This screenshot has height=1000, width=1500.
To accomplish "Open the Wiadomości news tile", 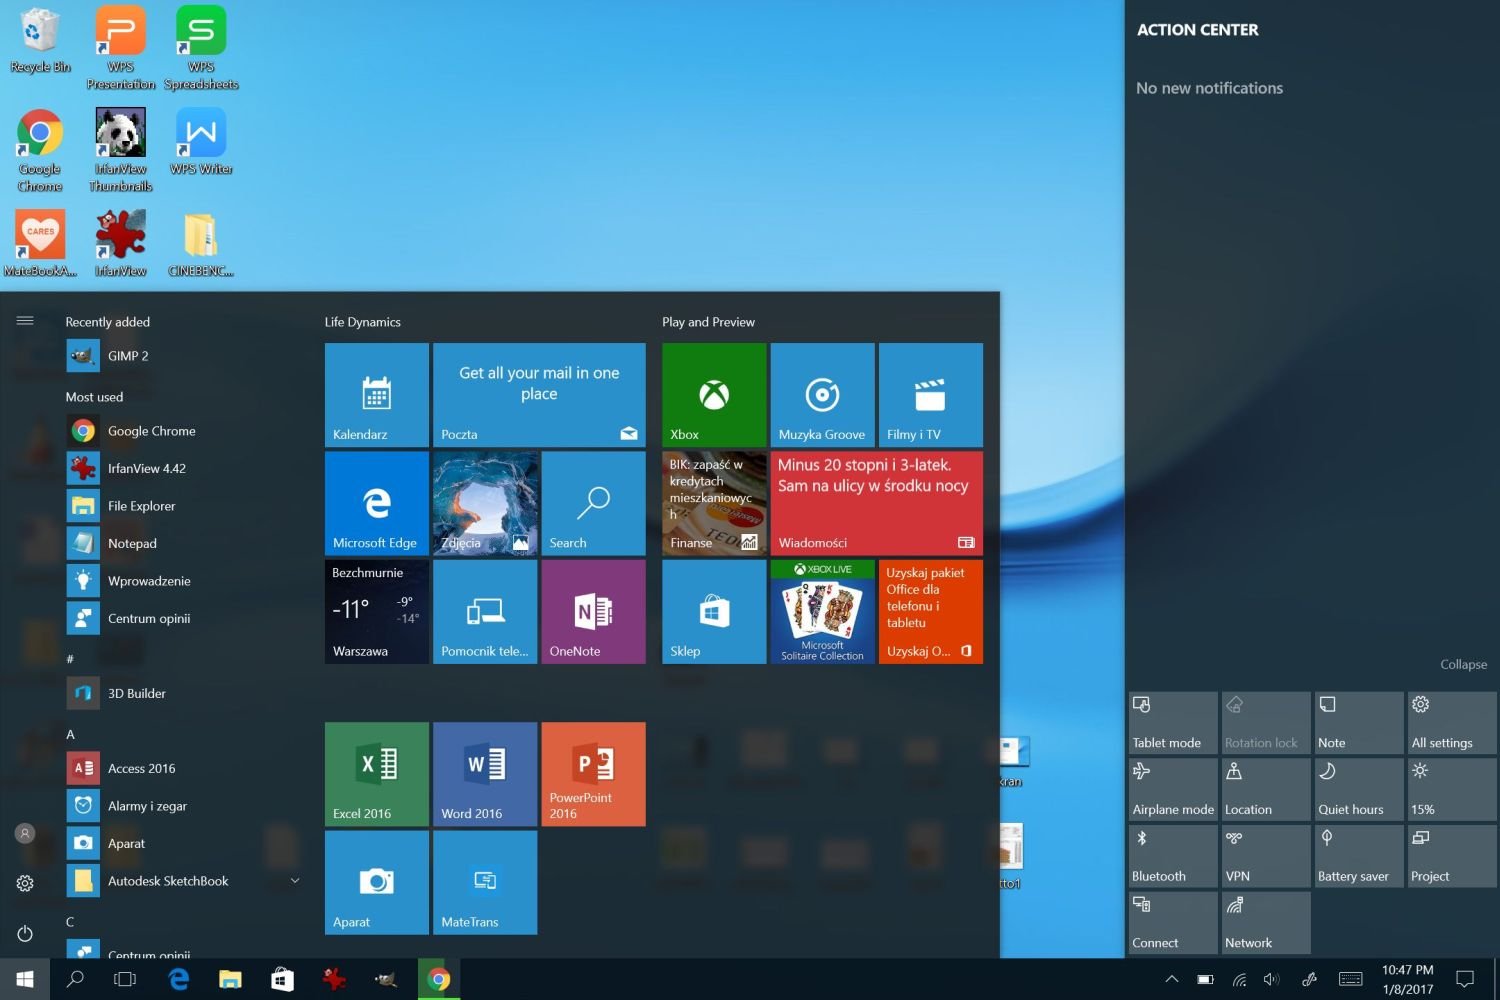I will [x=877, y=503].
